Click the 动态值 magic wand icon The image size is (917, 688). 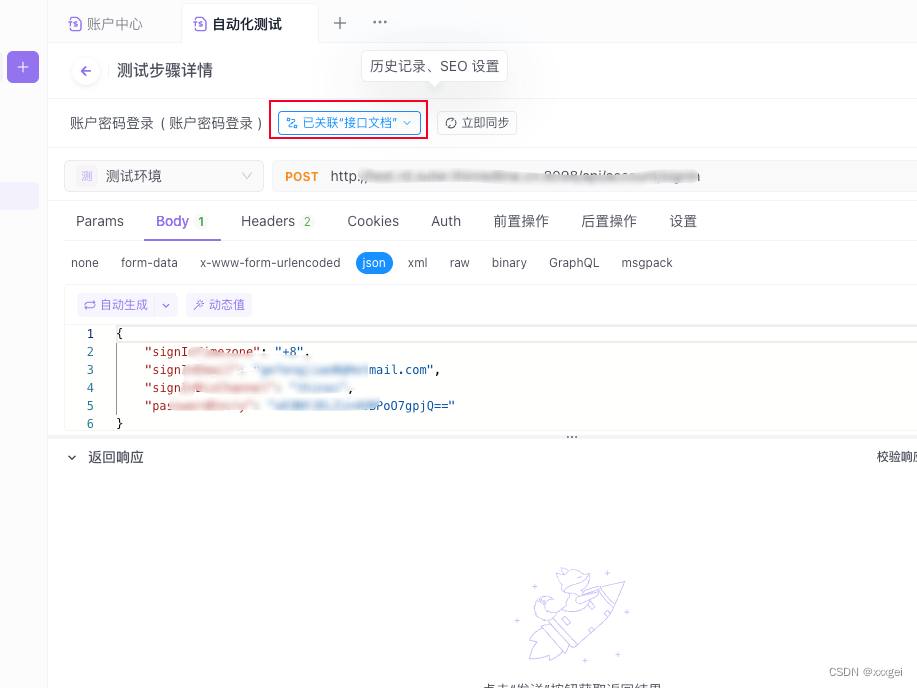(x=199, y=305)
